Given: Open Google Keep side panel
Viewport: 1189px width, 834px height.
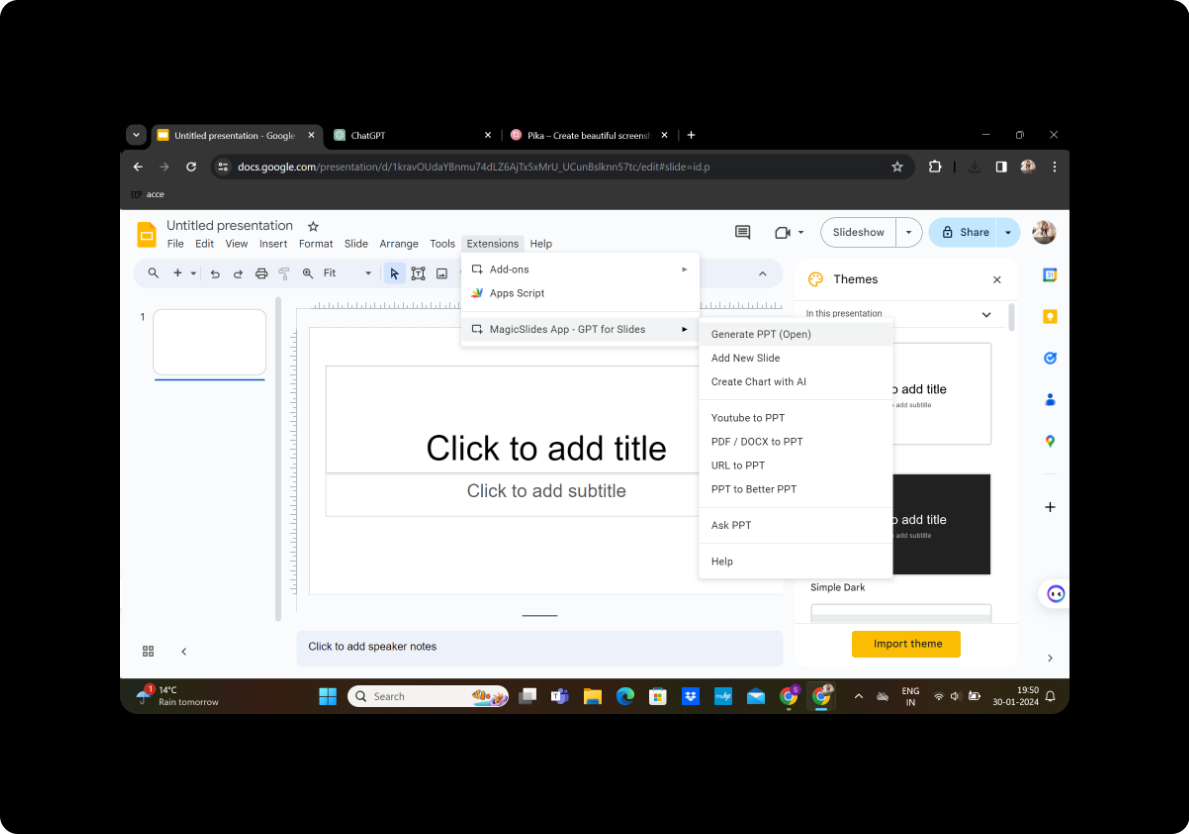Looking at the screenshot, I should tap(1050, 316).
